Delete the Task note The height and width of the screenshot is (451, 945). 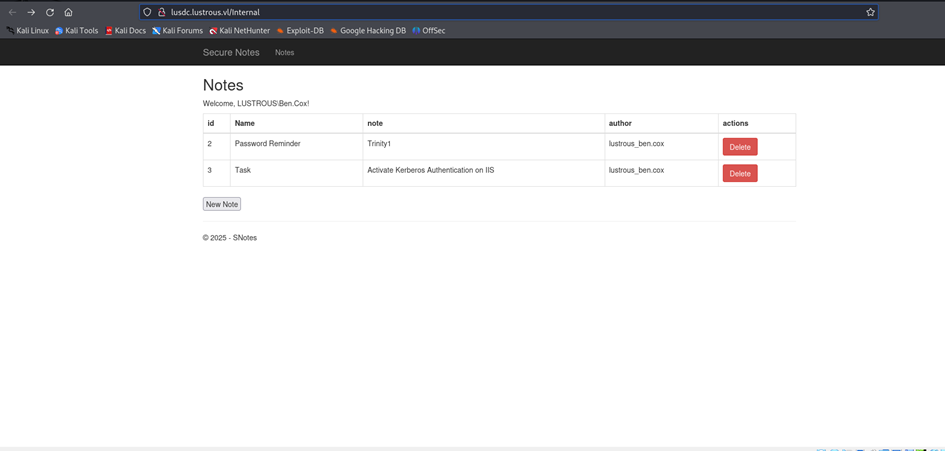740,173
